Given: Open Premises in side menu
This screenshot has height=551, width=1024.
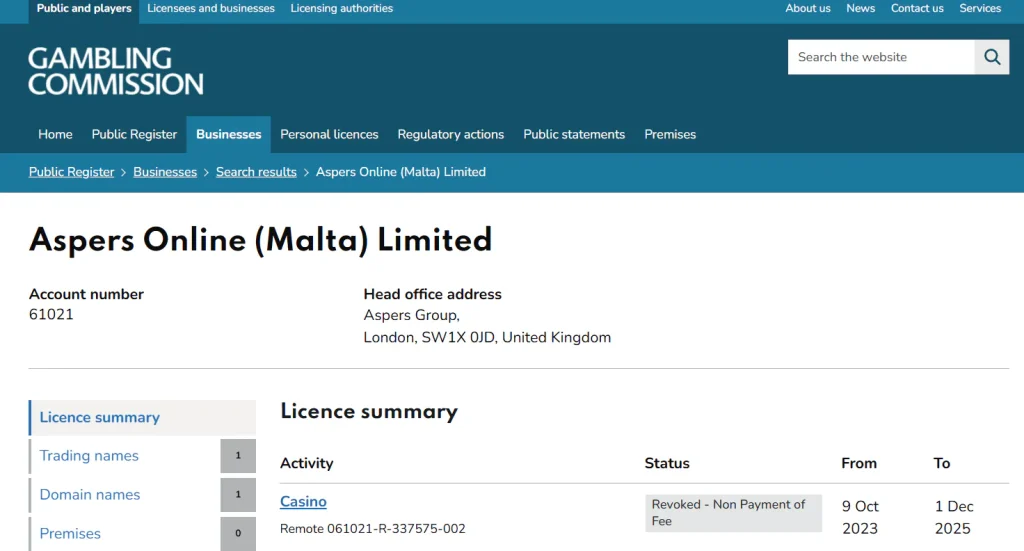Looking at the screenshot, I should pyautogui.click(x=70, y=533).
